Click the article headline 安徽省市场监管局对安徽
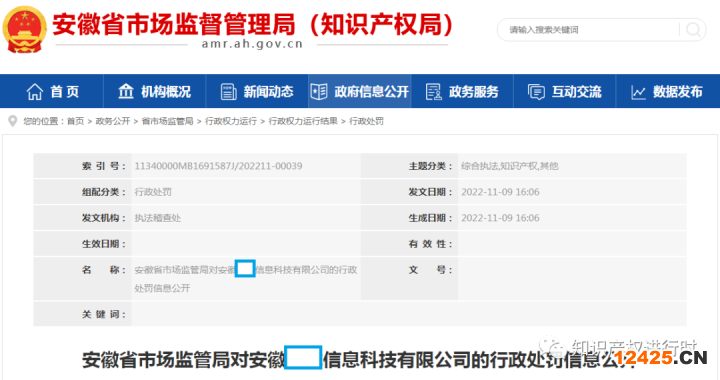The image size is (720, 380). [x=183, y=359]
